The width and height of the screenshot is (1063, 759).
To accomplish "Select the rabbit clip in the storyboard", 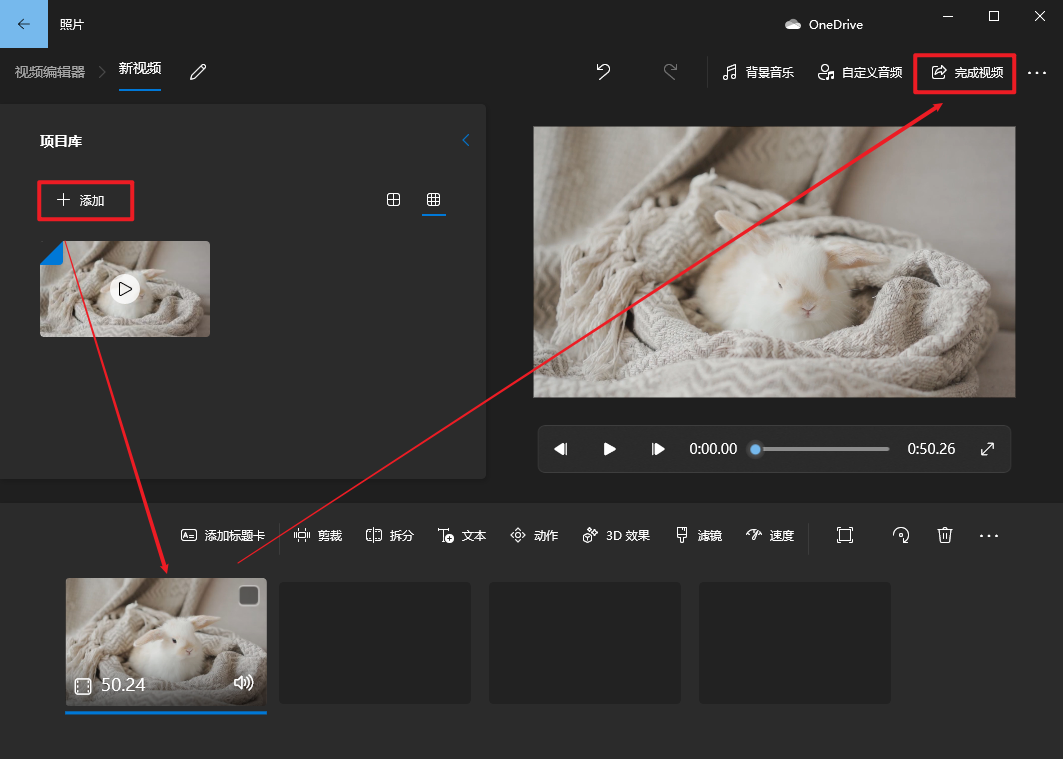I will [x=166, y=642].
